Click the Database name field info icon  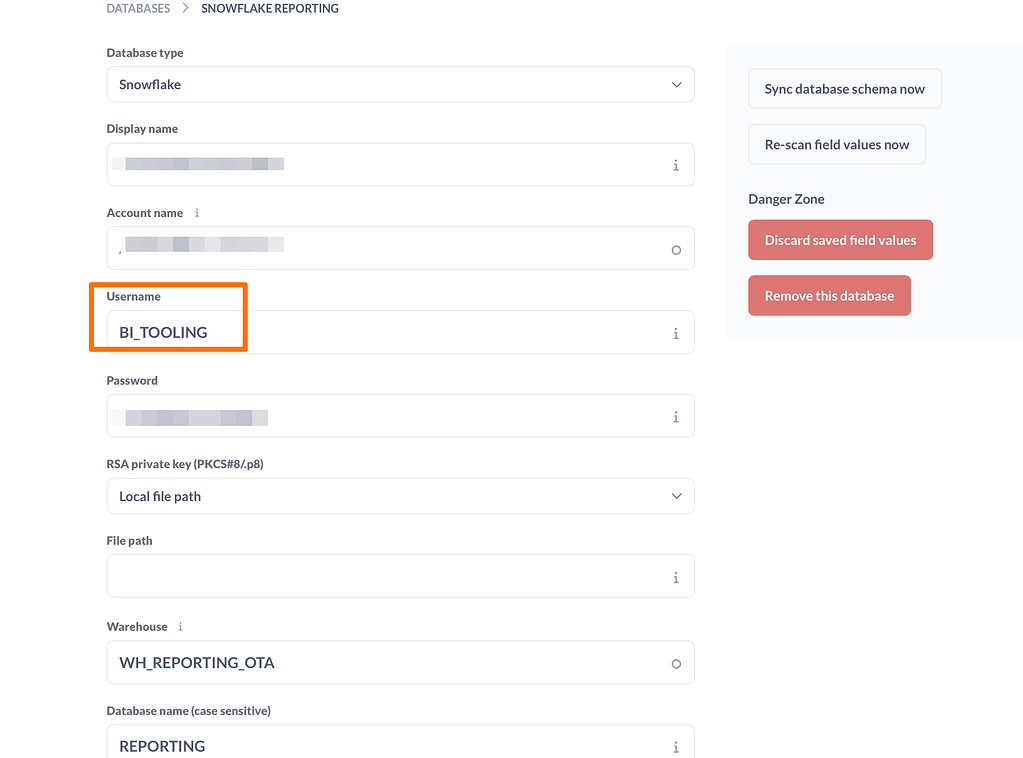coord(676,747)
